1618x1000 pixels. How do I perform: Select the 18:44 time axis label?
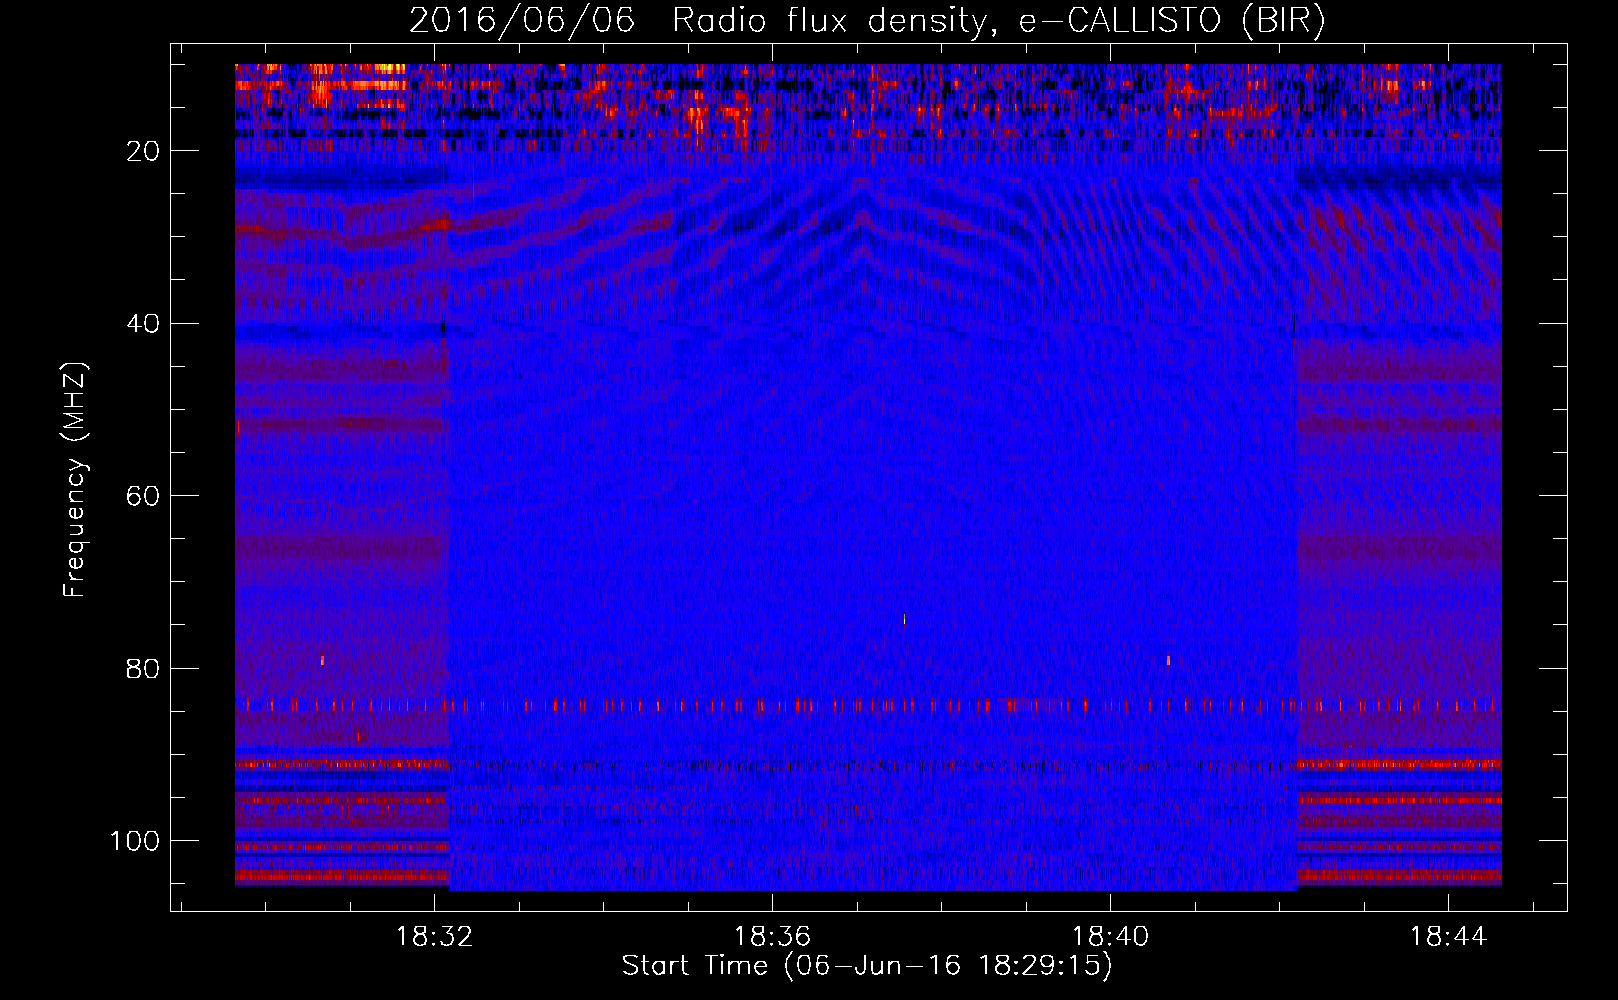(x=1448, y=937)
